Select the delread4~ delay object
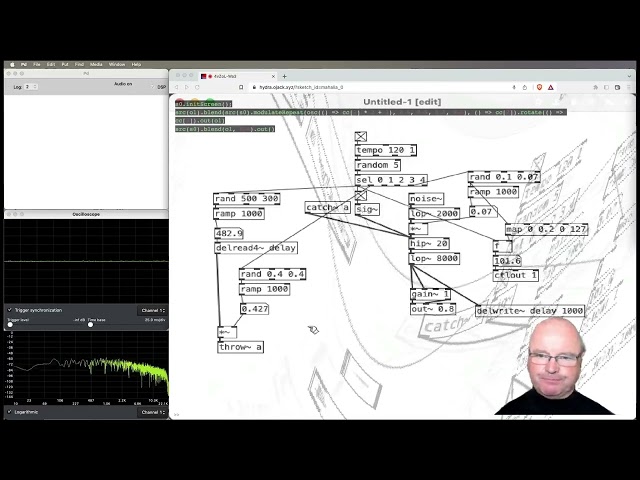The height and width of the screenshot is (480, 640). 256,248
